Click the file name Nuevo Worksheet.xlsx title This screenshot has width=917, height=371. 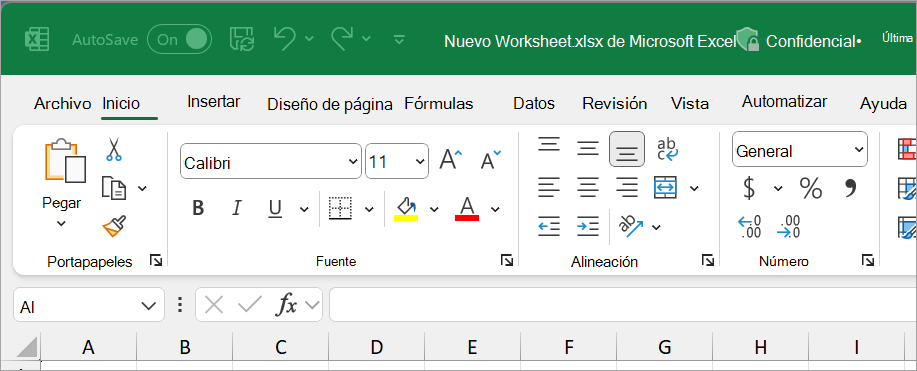point(590,42)
